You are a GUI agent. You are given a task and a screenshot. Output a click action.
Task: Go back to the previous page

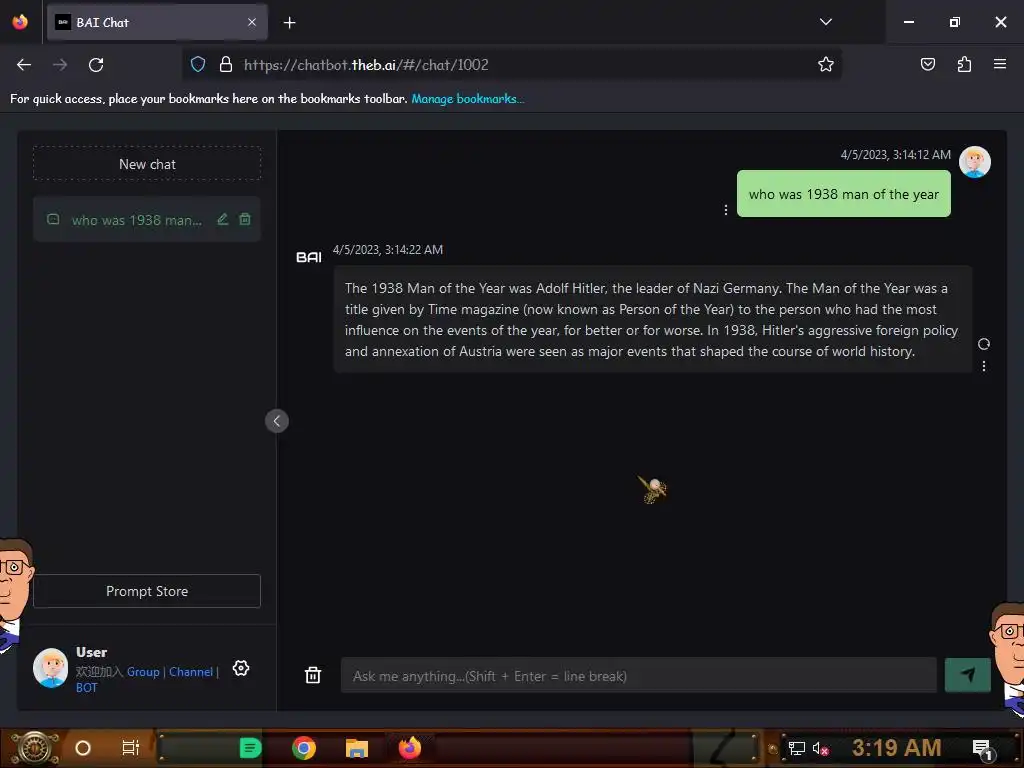pos(24,65)
